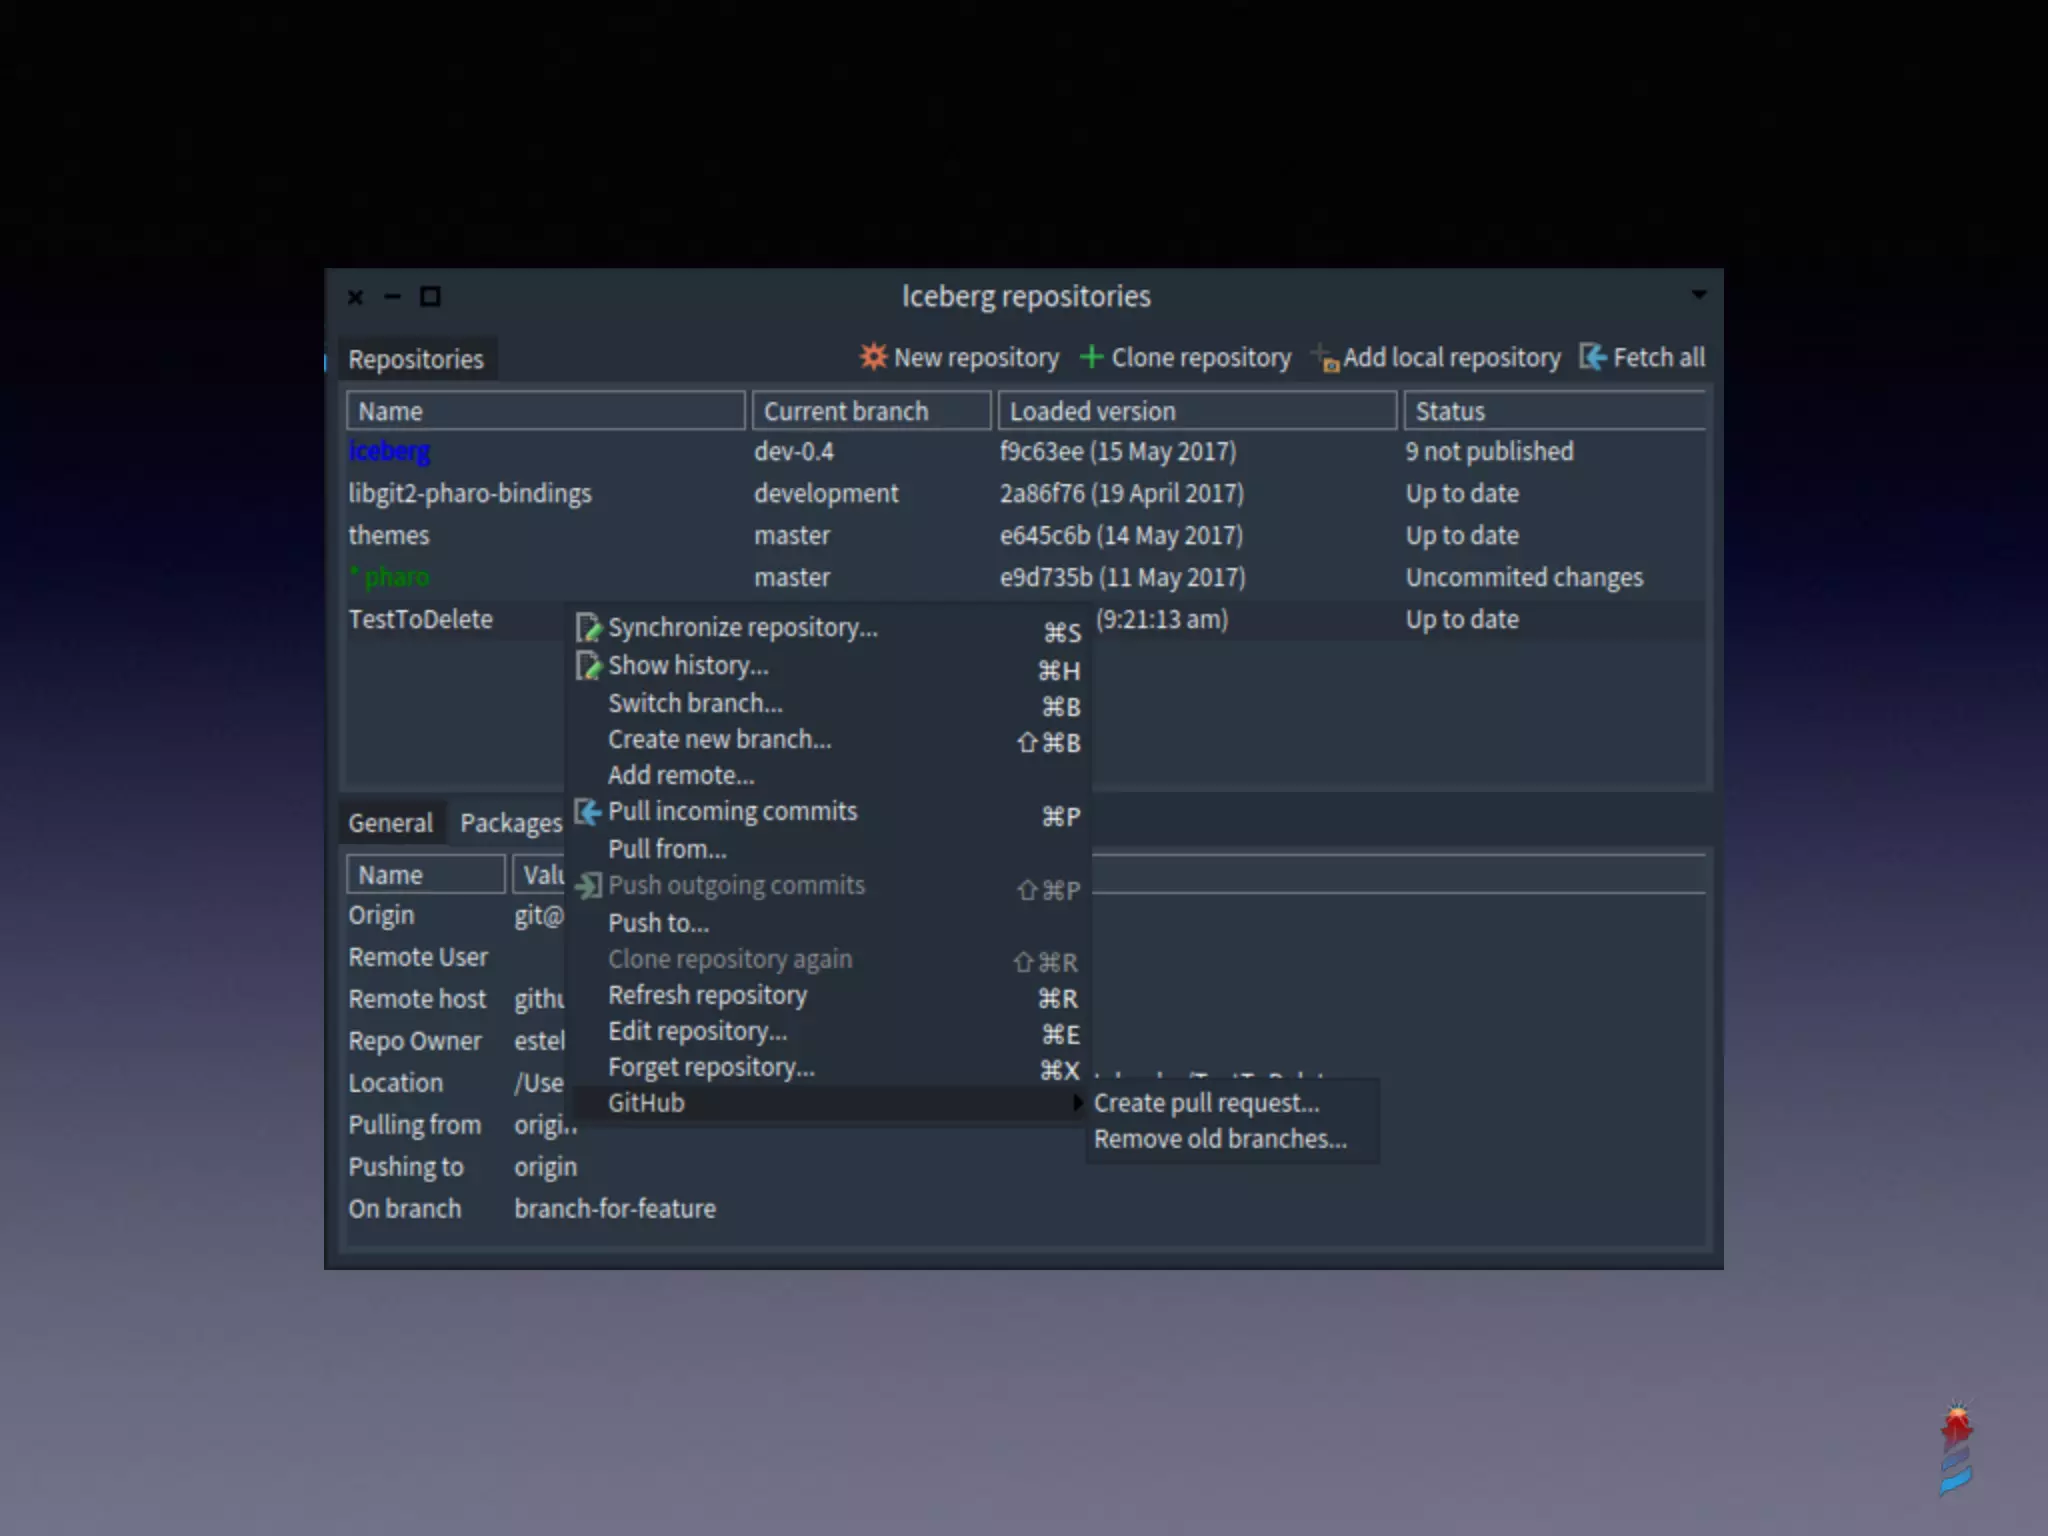Choose Create pull request from submenu

point(1206,1103)
